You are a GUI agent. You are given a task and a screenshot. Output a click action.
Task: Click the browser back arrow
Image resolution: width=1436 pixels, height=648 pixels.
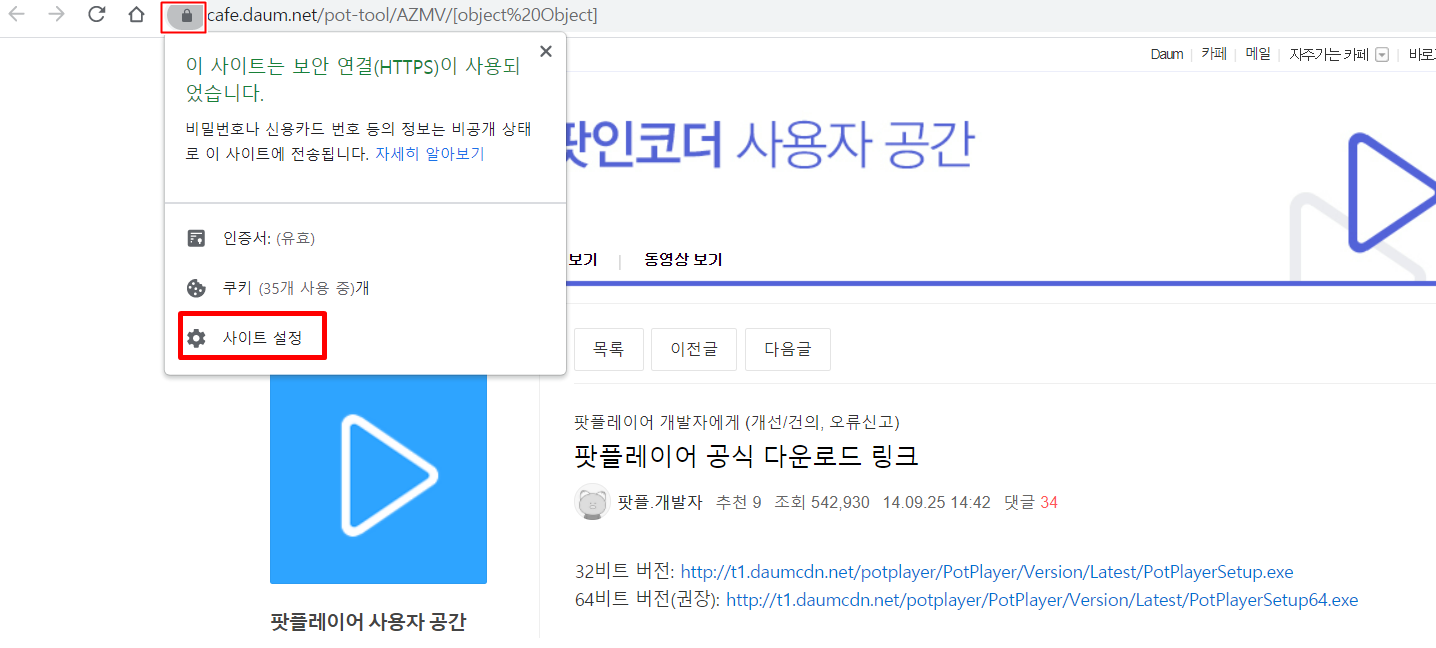(x=17, y=15)
